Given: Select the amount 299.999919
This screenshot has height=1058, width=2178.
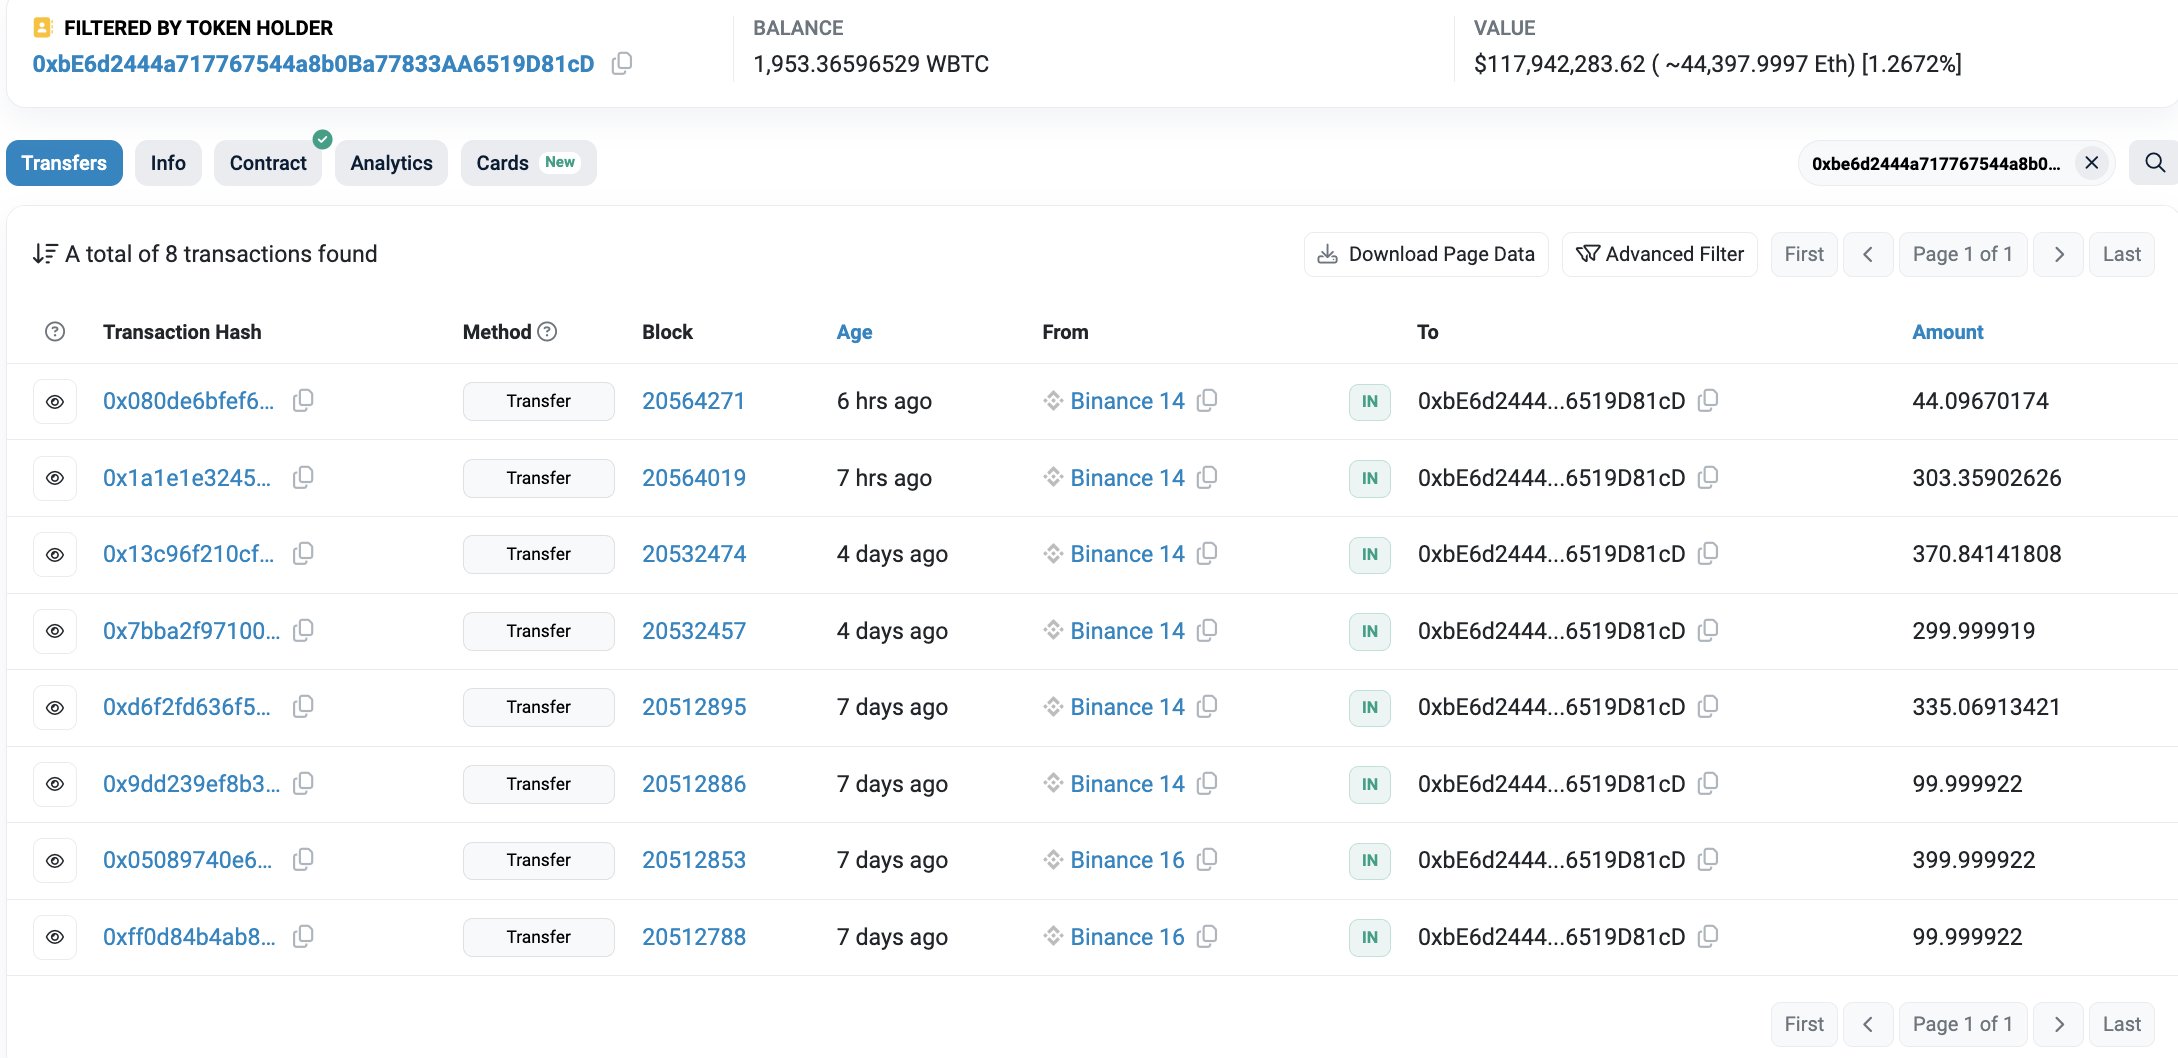Looking at the screenshot, I should (x=1973, y=631).
